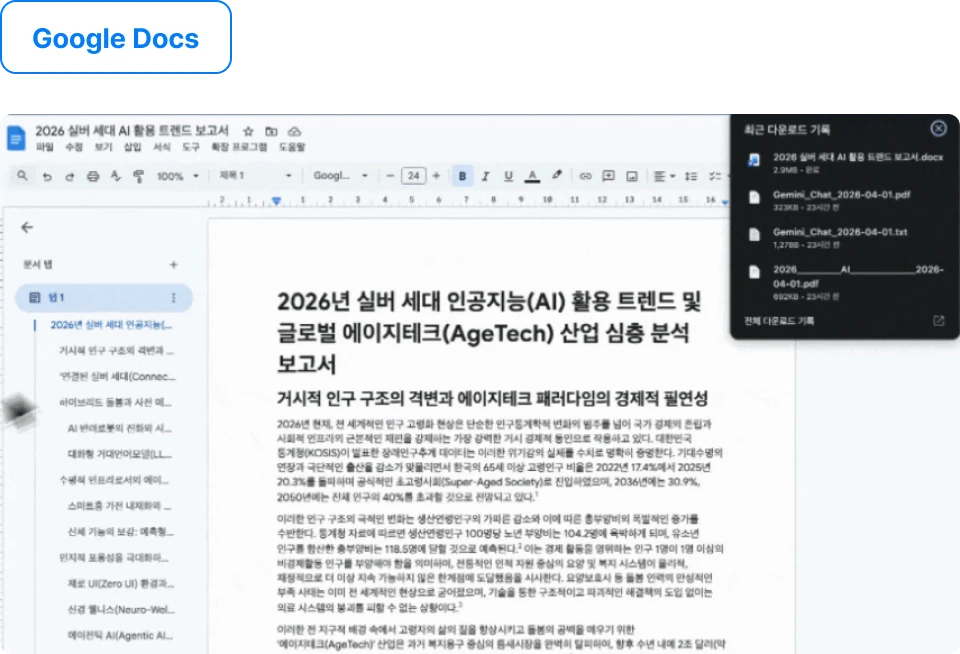Collapse the outline with the back arrow
Screen dimensions: 960x654
pyautogui.click(x=27, y=228)
